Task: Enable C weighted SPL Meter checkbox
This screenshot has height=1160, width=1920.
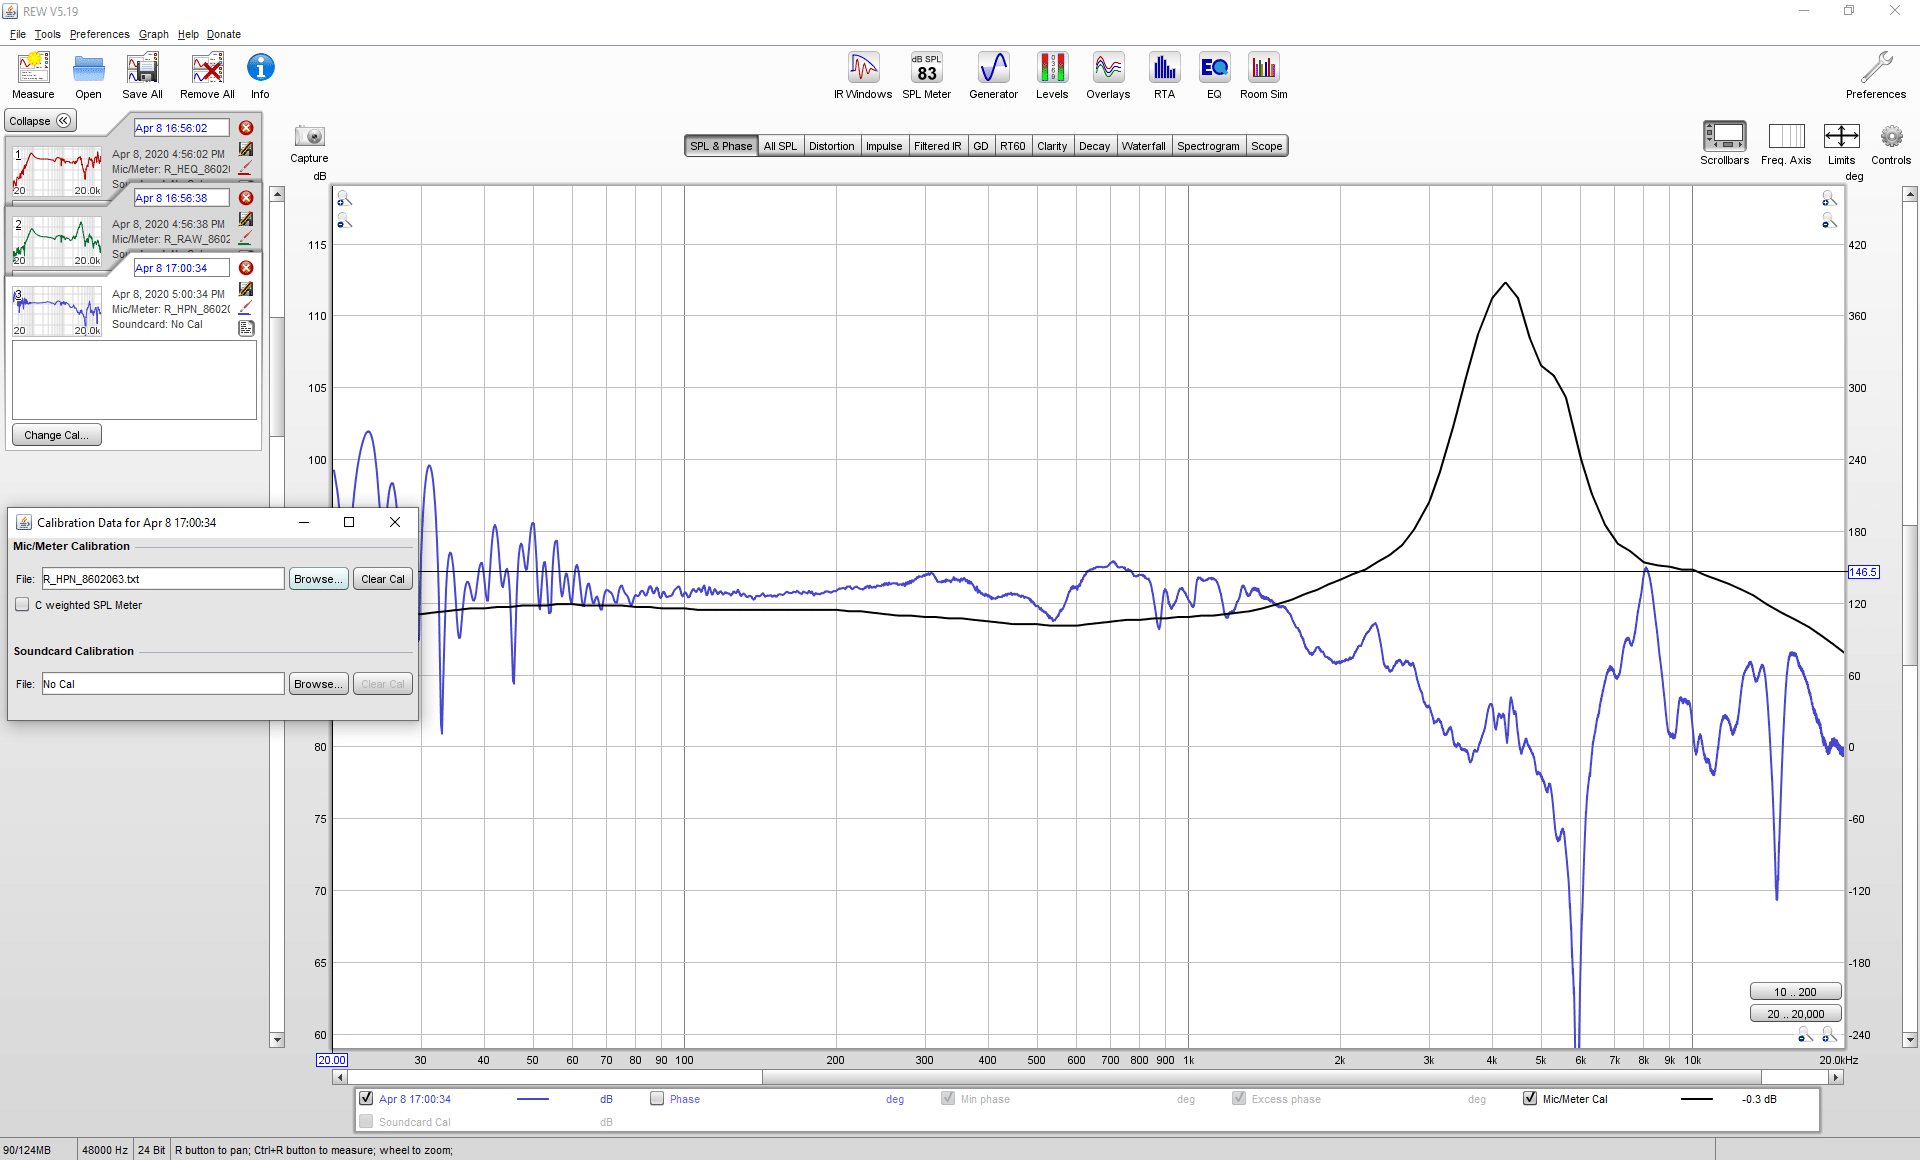Action: click(22, 605)
